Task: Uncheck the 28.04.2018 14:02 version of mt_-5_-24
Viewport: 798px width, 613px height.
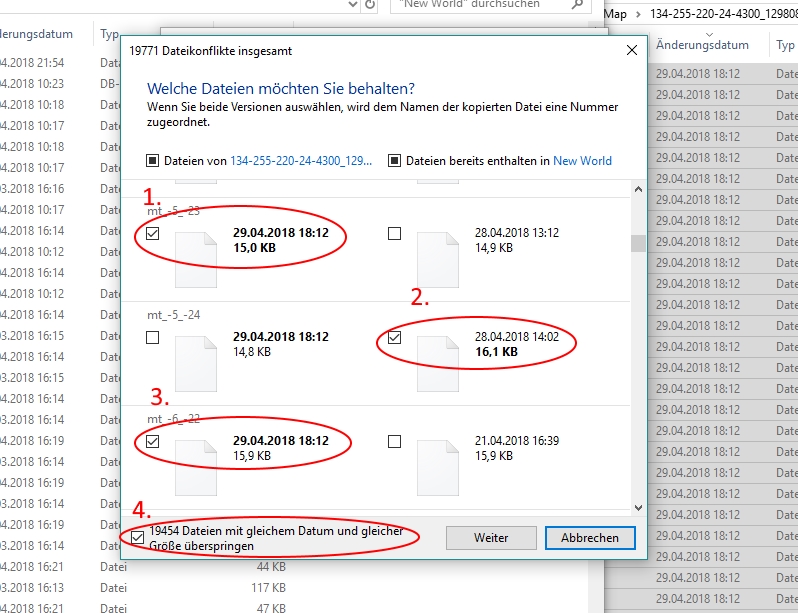Action: pyautogui.click(x=394, y=338)
